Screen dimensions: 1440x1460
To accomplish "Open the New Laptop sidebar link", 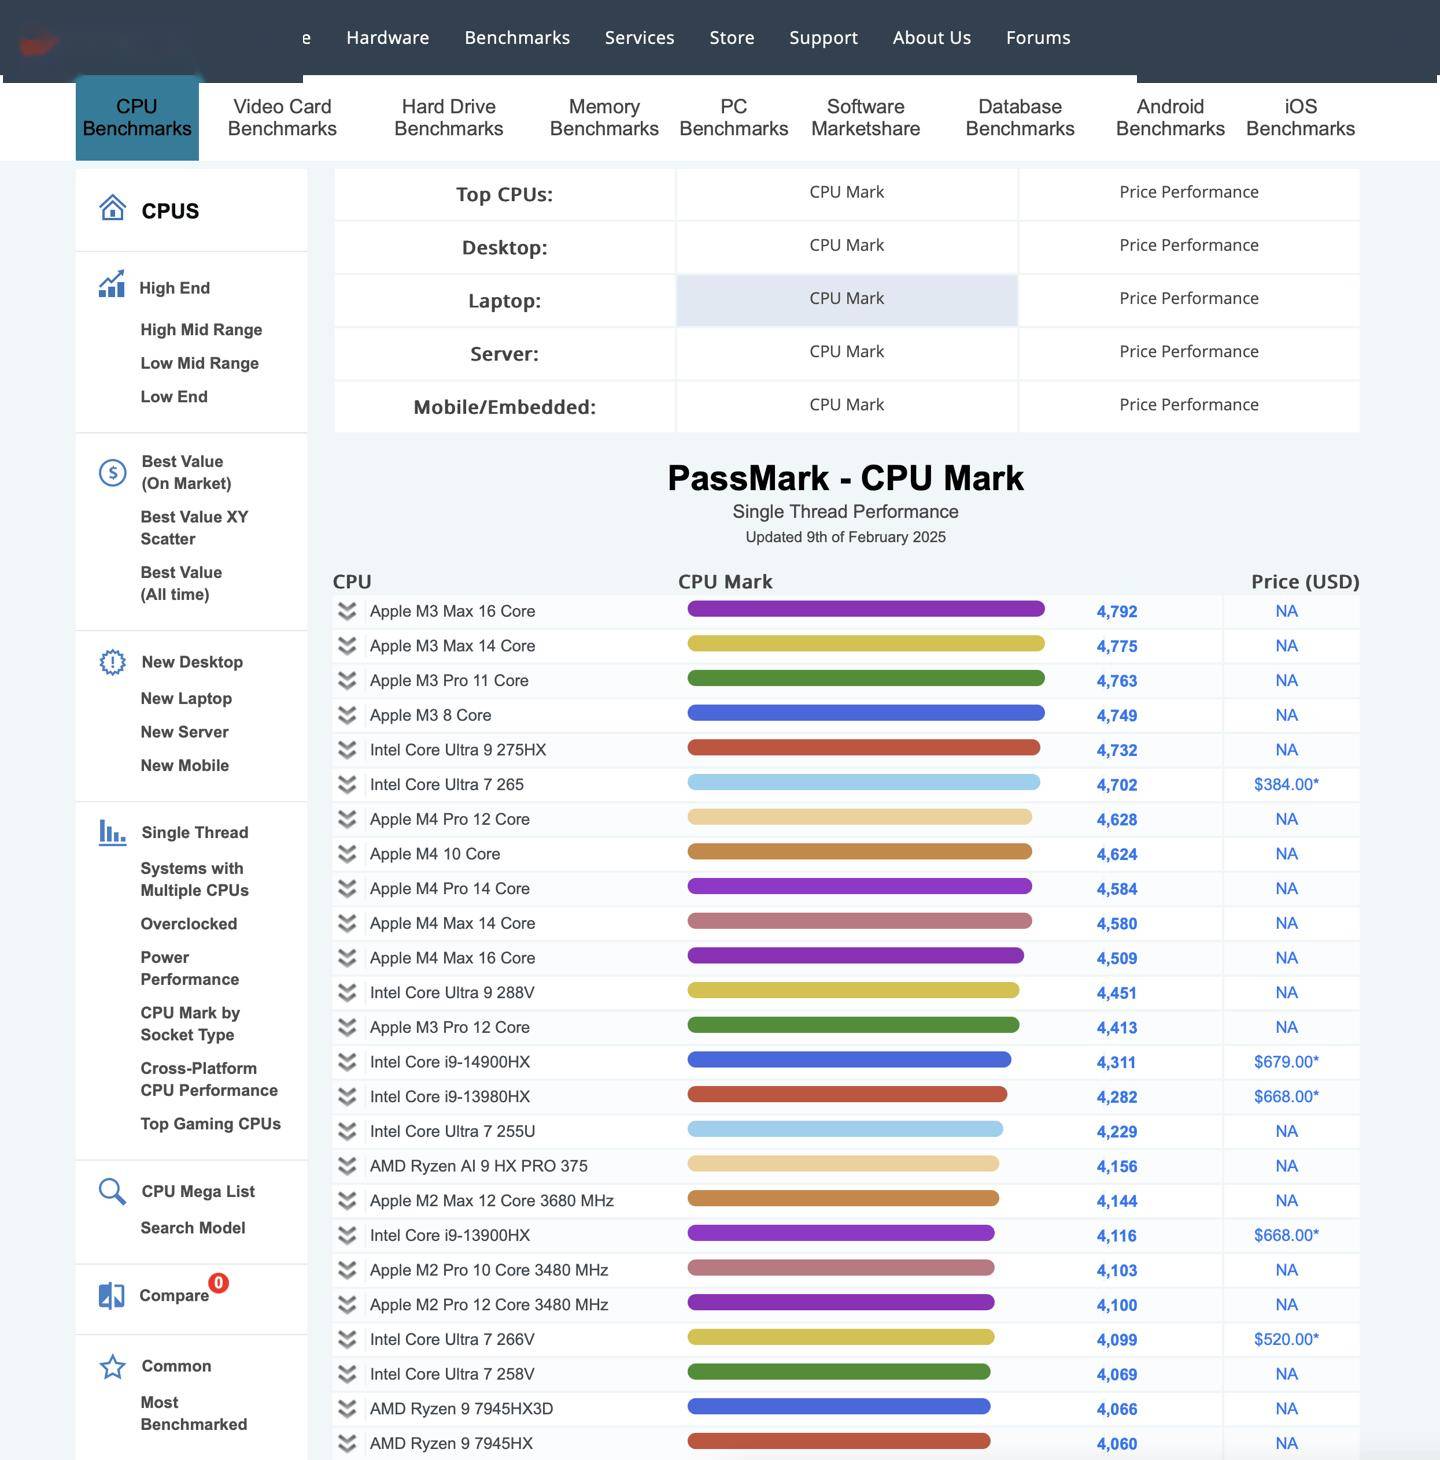I will point(186,699).
